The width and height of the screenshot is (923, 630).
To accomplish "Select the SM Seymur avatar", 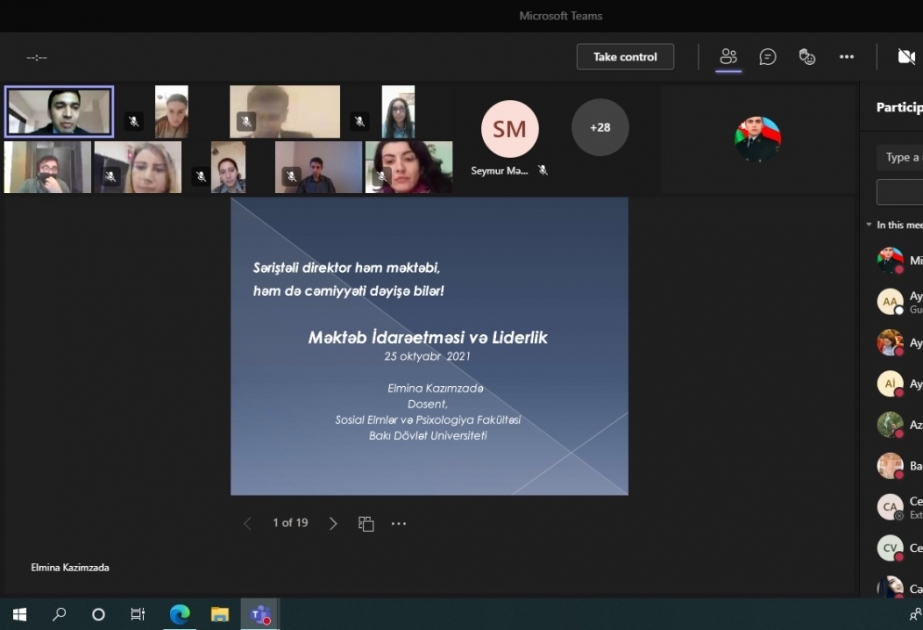I will [510, 129].
